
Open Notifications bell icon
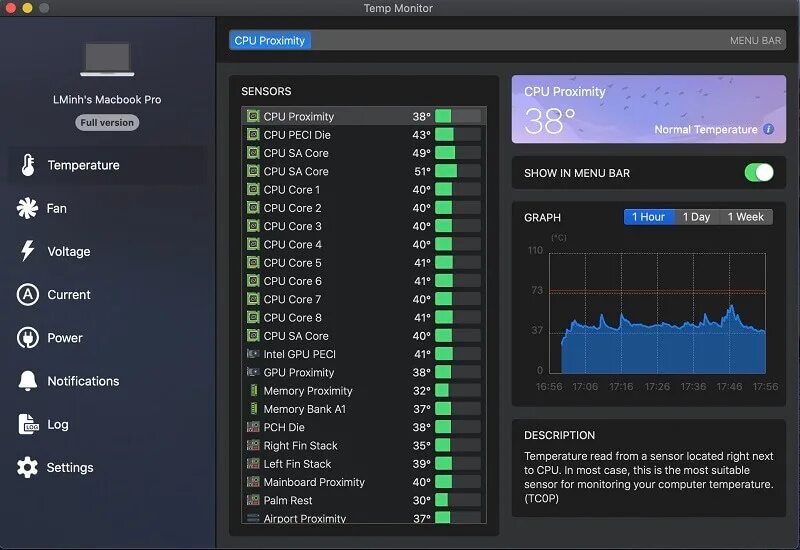pyautogui.click(x=28, y=381)
